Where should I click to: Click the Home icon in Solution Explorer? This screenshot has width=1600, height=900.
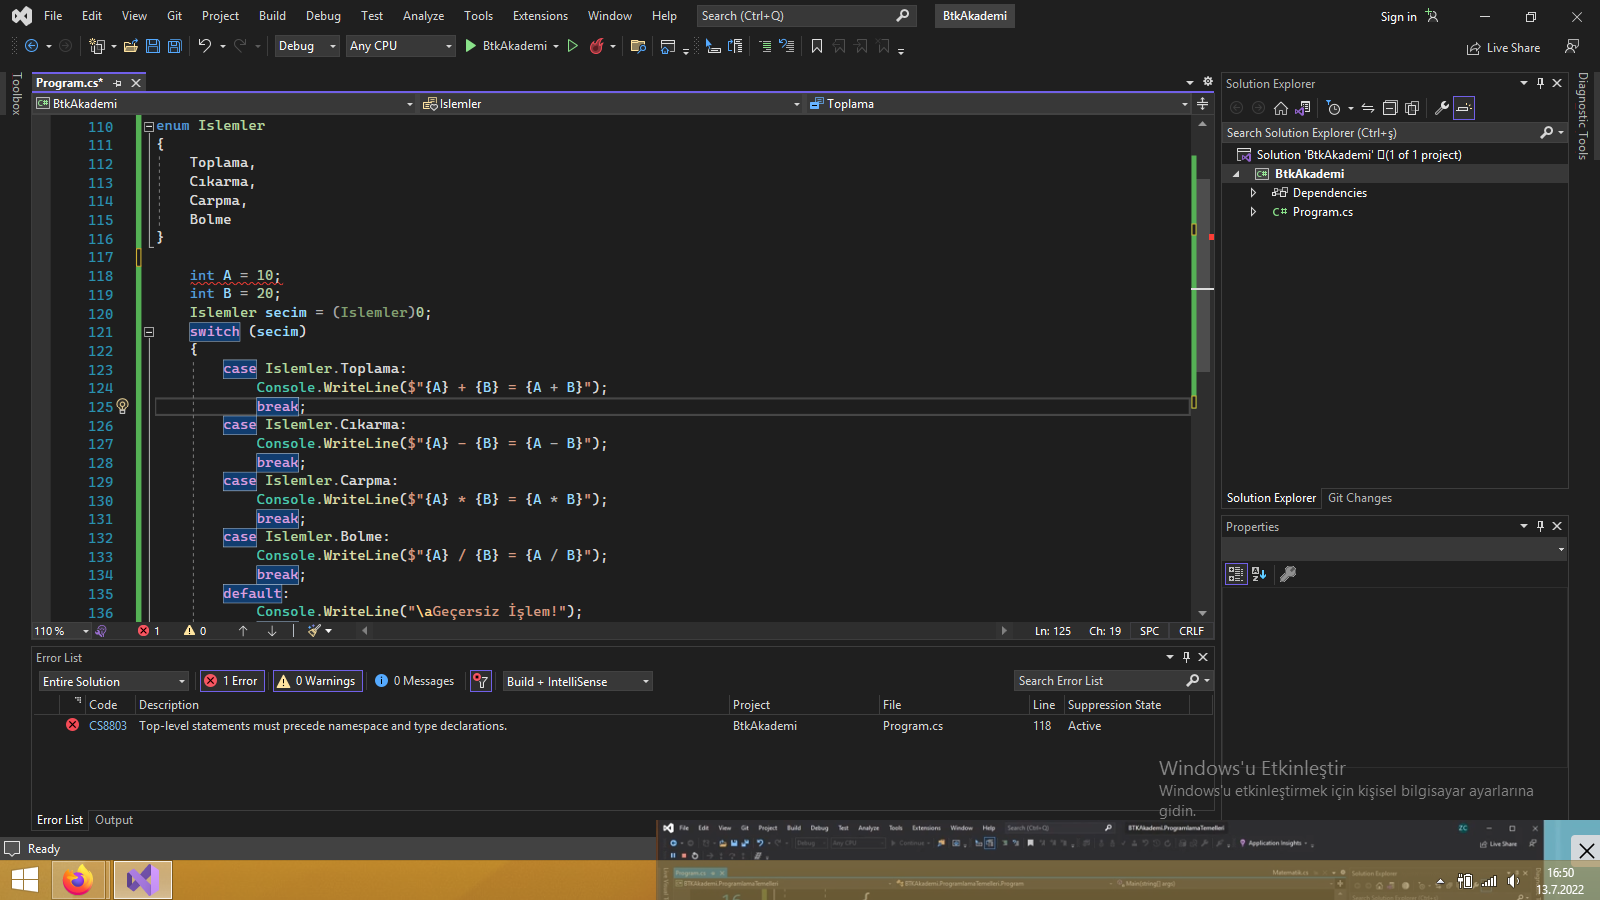pyautogui.click(x=1281, y=108)
